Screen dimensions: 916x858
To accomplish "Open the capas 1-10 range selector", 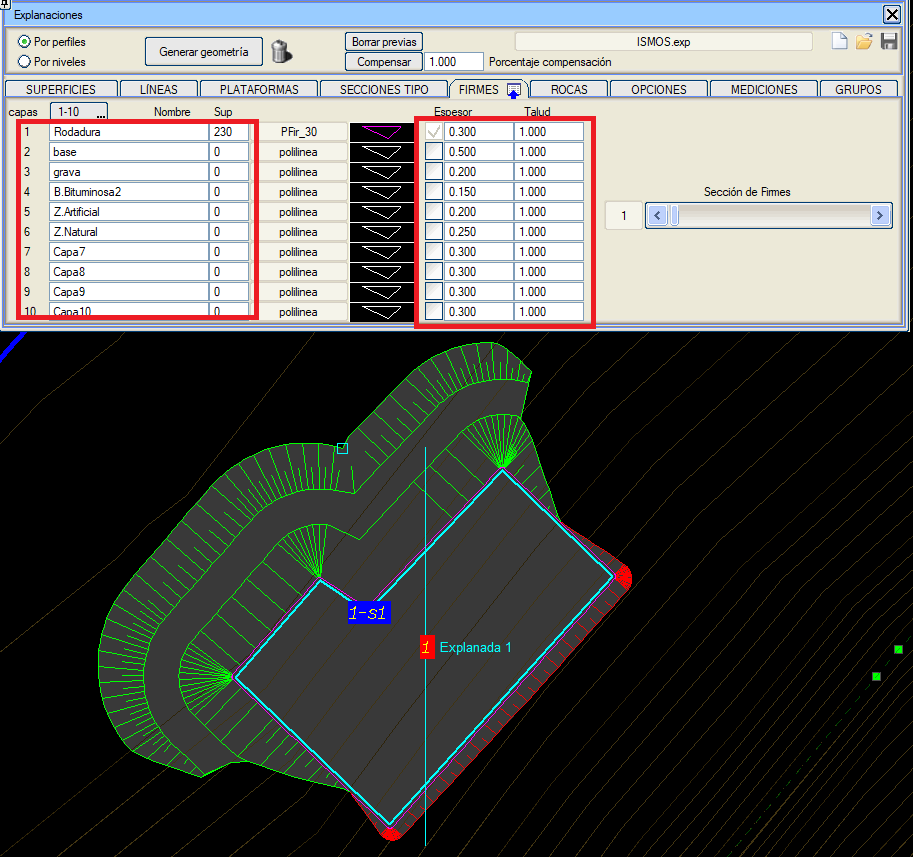I will pyautogui.click(x=79, y=111).
